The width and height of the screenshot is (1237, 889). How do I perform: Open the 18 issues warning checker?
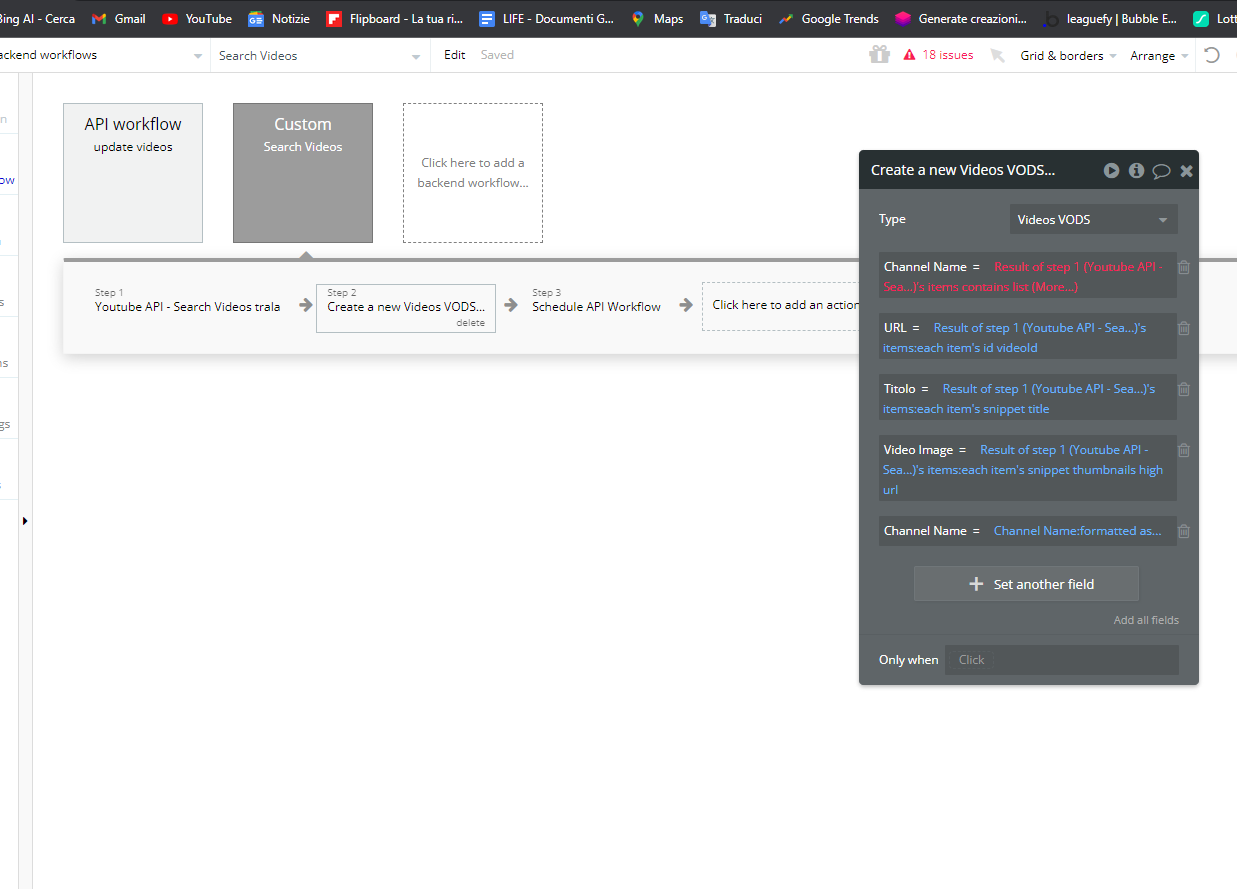point(938,55)
